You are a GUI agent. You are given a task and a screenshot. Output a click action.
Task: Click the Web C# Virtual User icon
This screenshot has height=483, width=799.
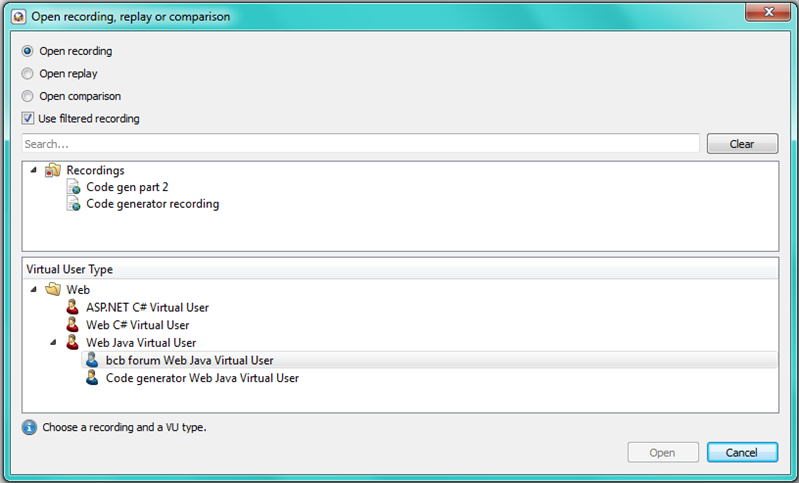(x=73, y=325)
